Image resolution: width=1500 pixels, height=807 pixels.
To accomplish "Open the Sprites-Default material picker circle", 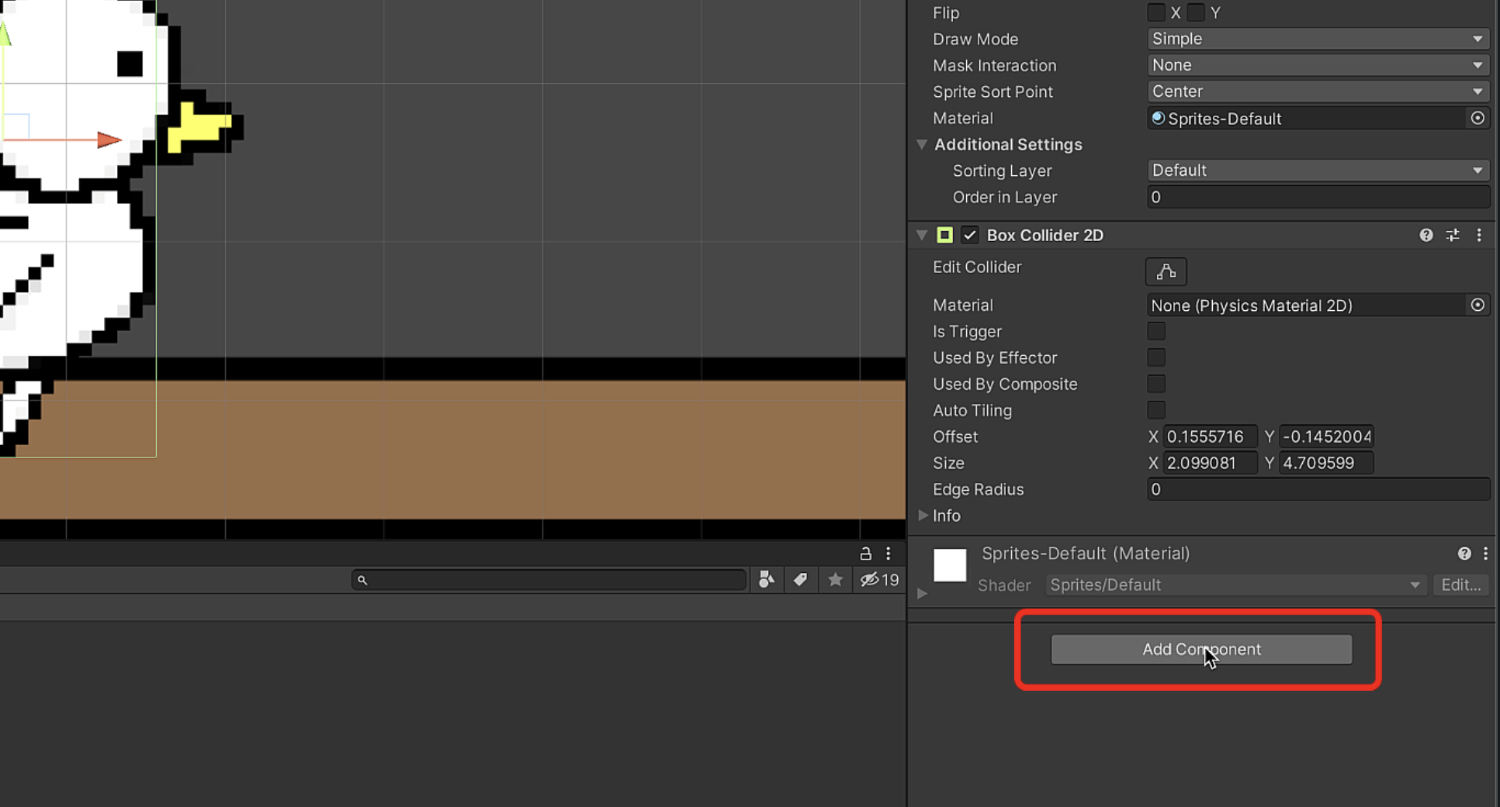I will (x=1477, y=118).
